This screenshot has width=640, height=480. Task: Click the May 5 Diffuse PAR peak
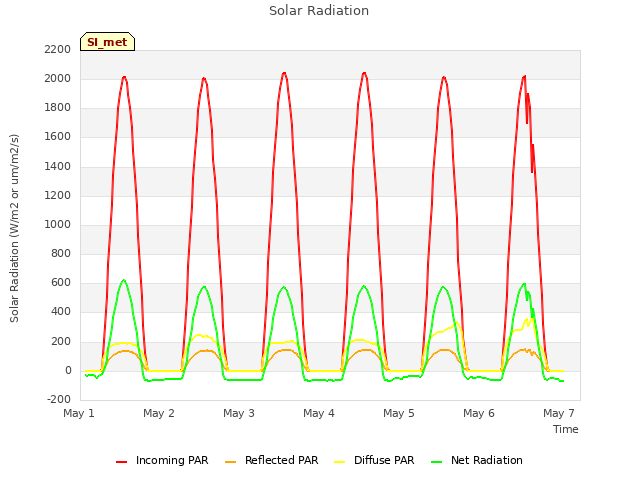pos(457,322)
